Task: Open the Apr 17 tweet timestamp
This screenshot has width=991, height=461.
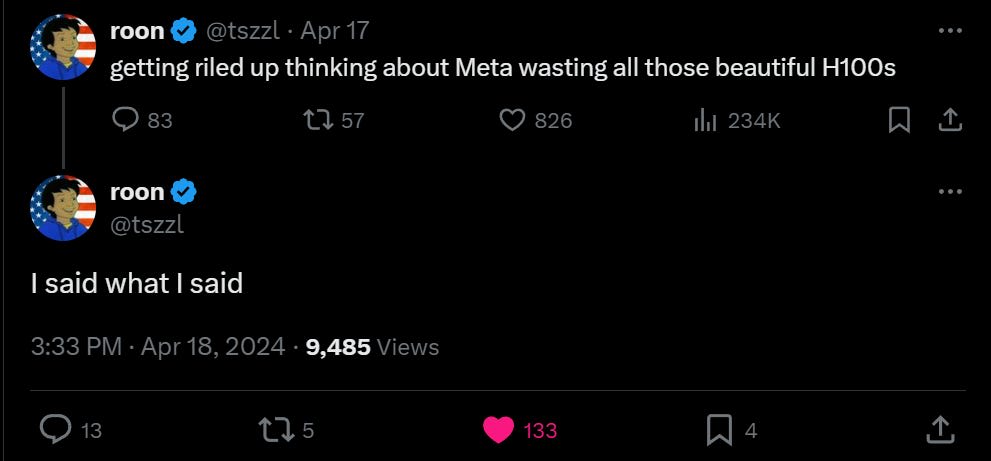Action: [x=335, y=31]
